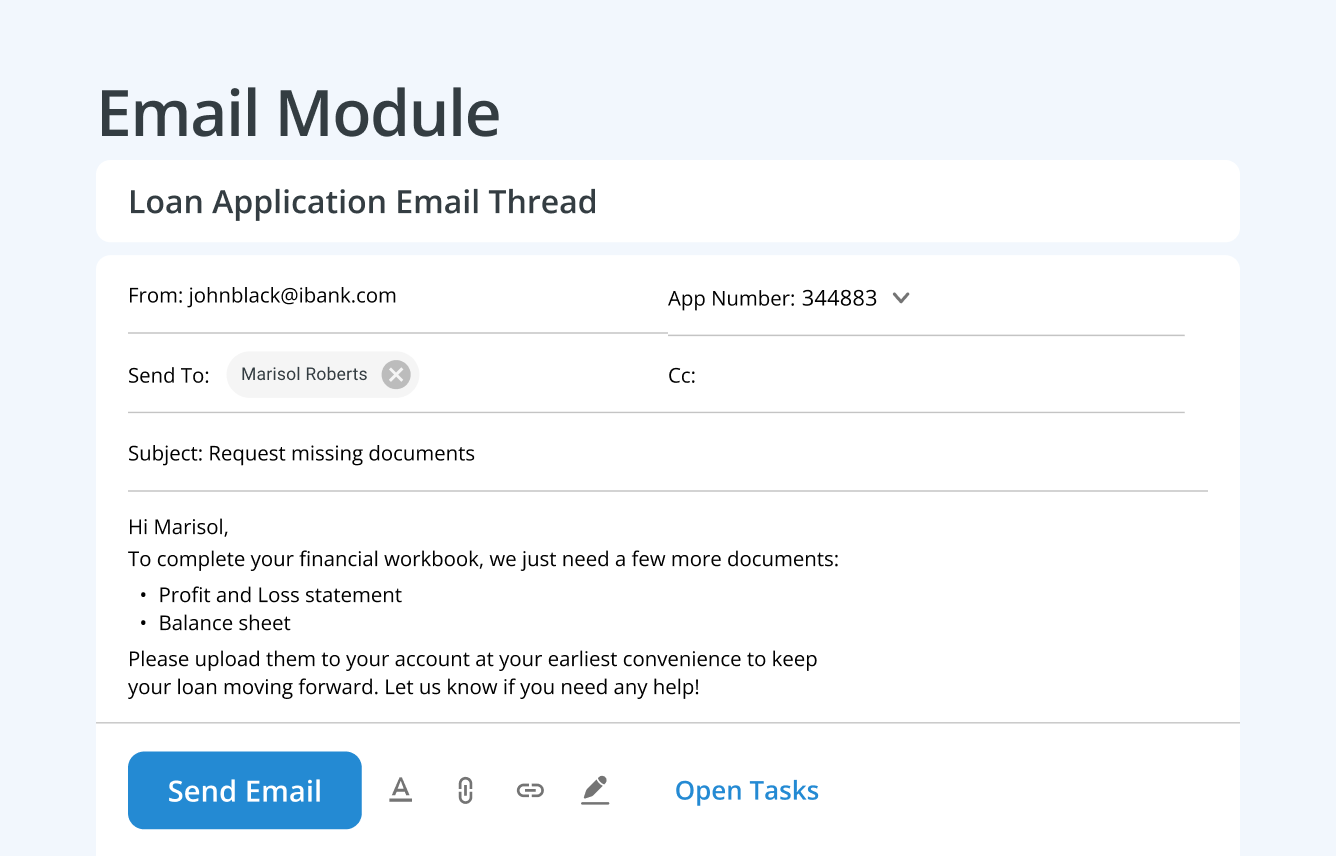
Task: Click the App Number 344883 value
Action: tap(839, 298)
